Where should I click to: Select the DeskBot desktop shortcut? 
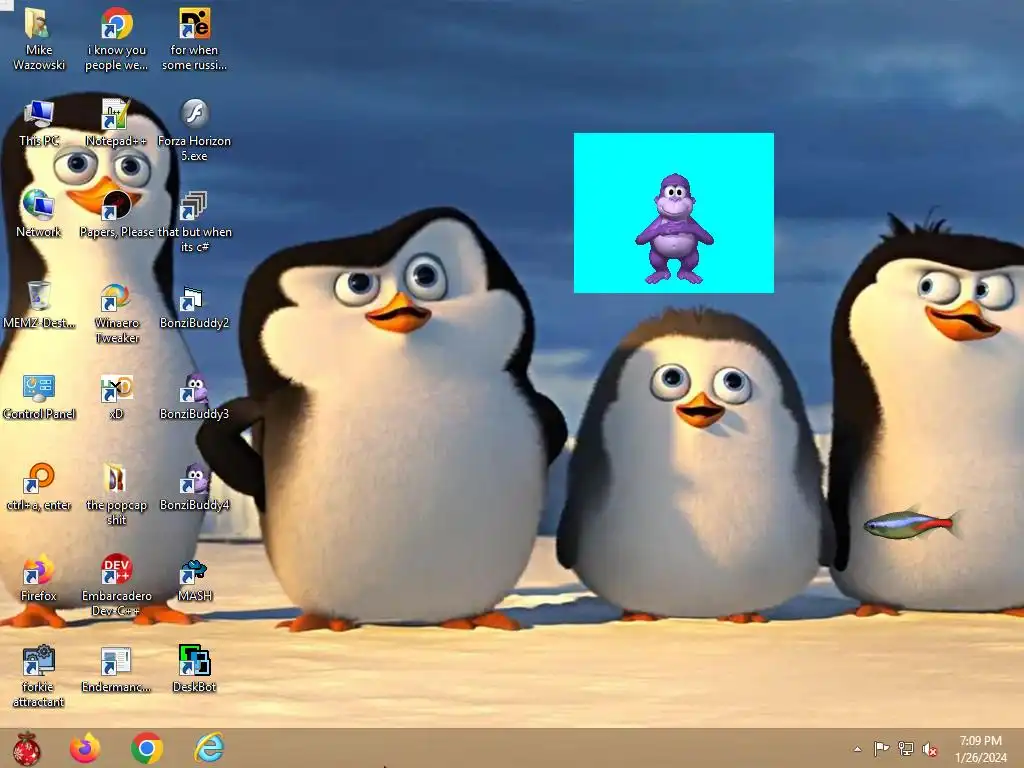[x=194, y=660]
